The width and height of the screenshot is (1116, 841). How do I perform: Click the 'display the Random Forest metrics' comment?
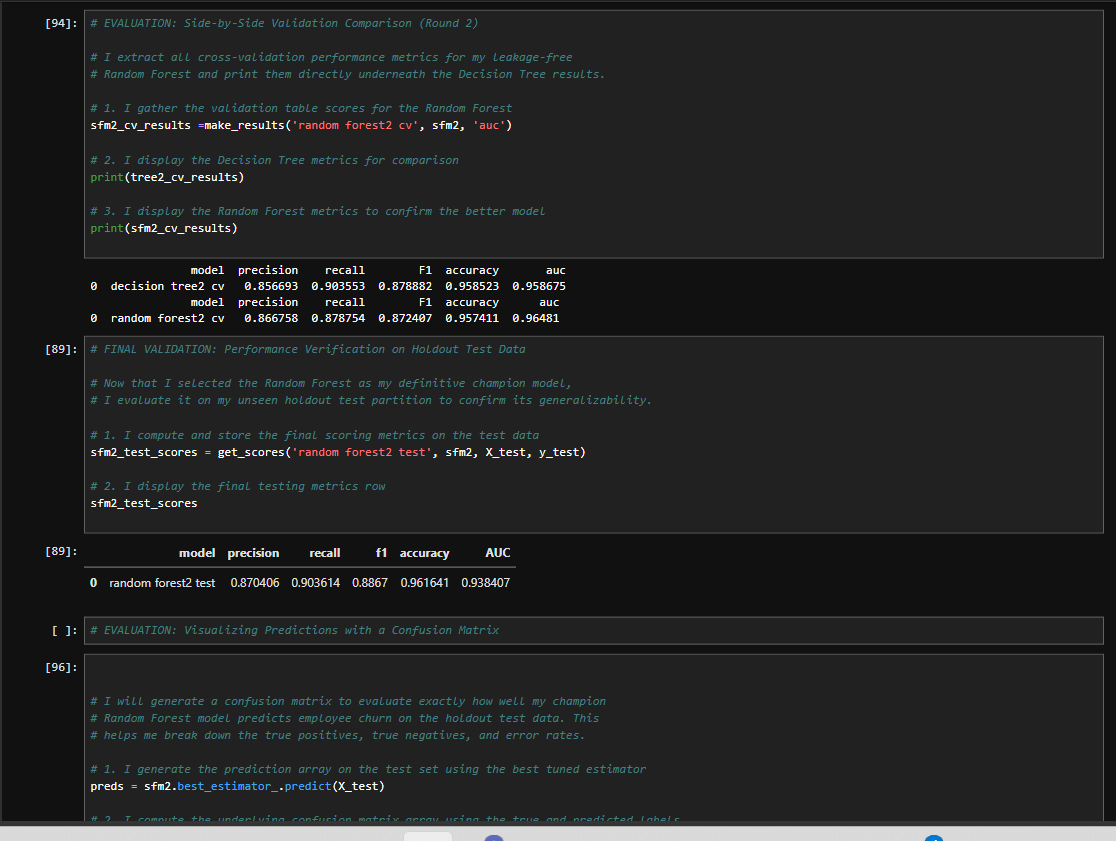click(317, 211)
